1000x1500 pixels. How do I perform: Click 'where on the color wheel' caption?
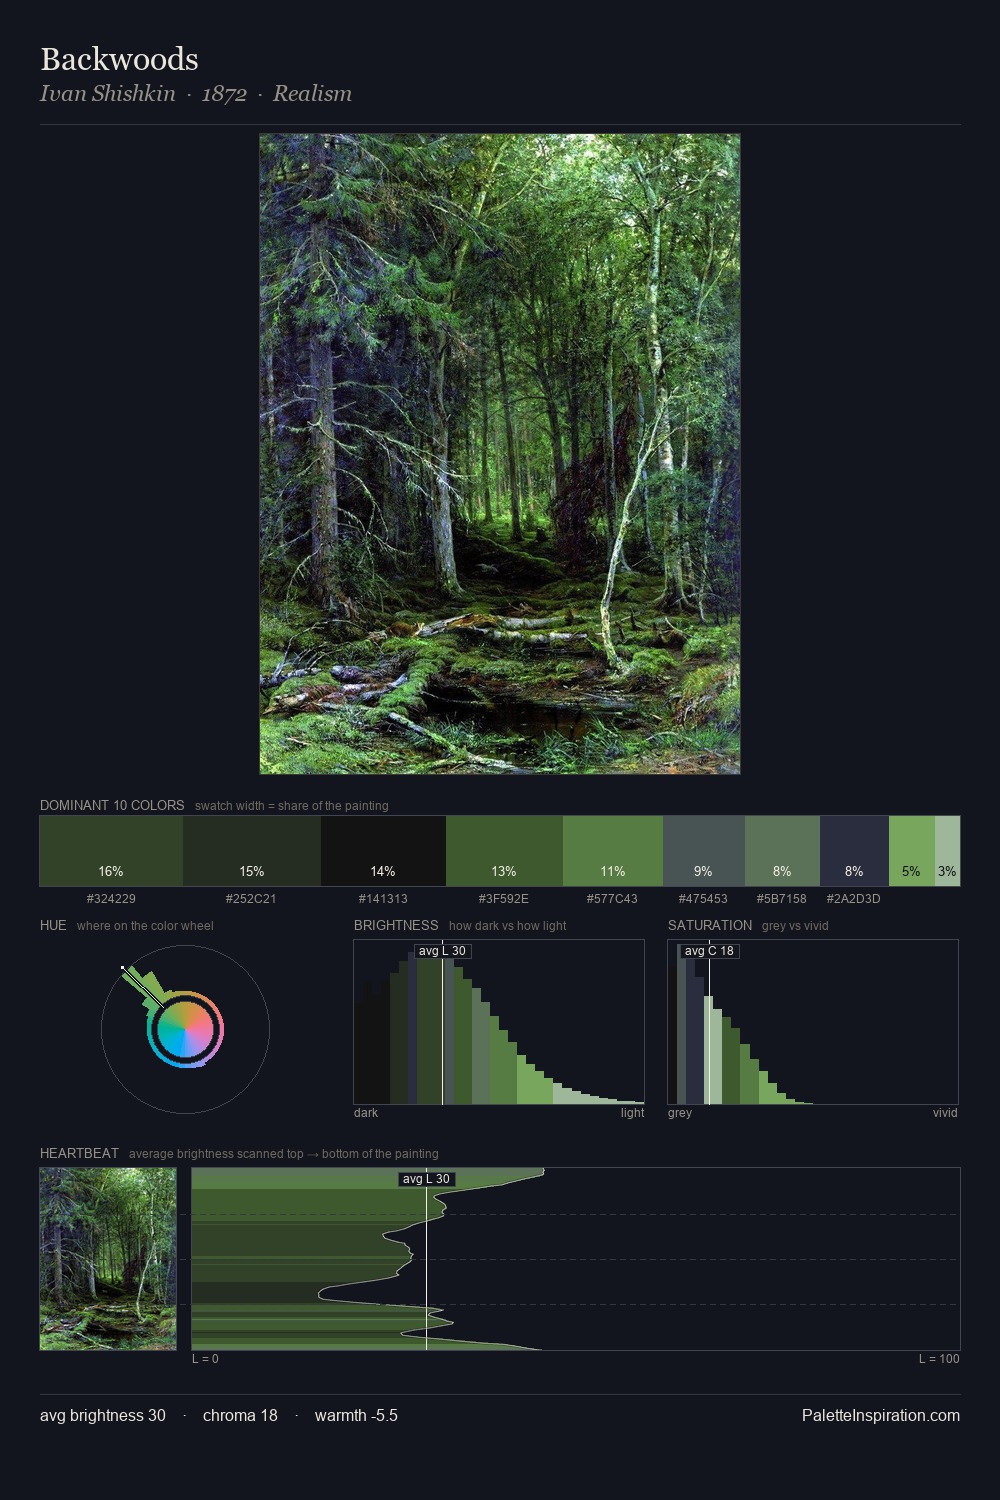pos(145,925)
